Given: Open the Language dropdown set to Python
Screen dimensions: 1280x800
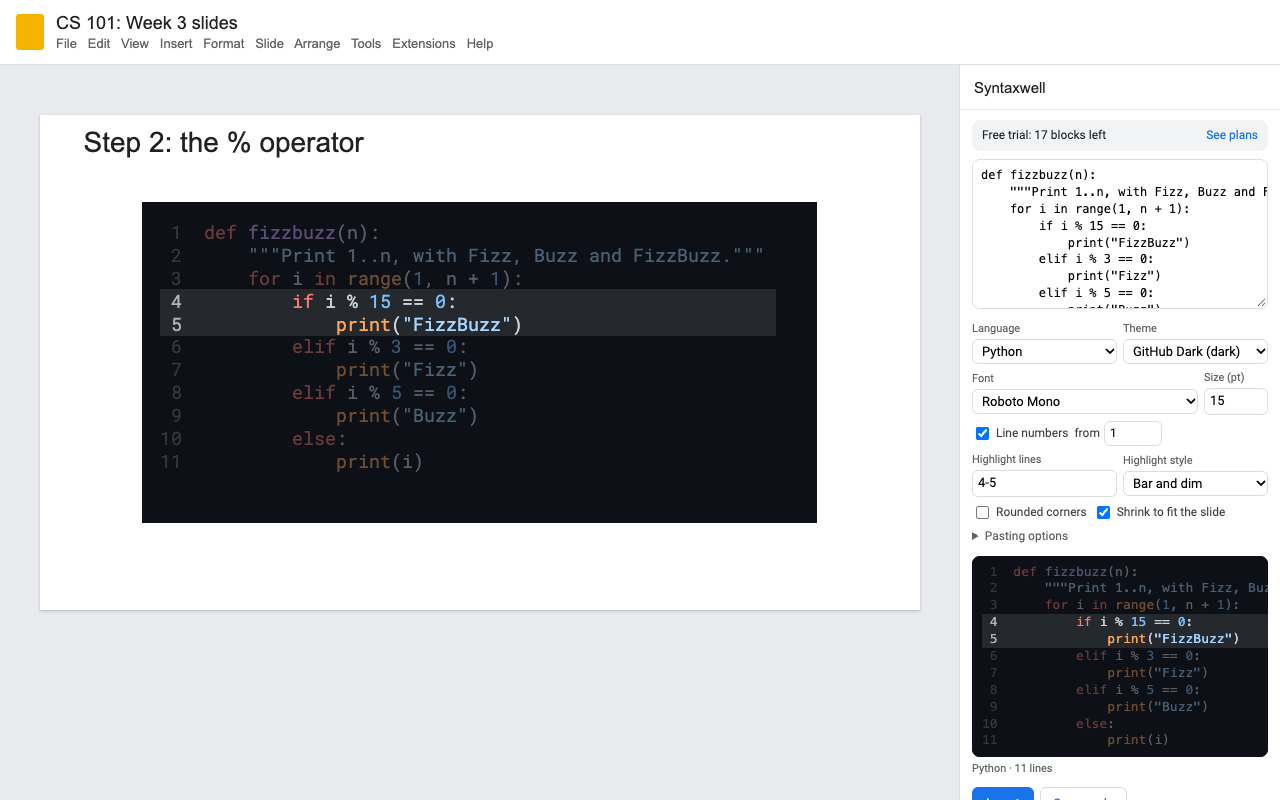Looking at the screenshot, I should 1044,351.
